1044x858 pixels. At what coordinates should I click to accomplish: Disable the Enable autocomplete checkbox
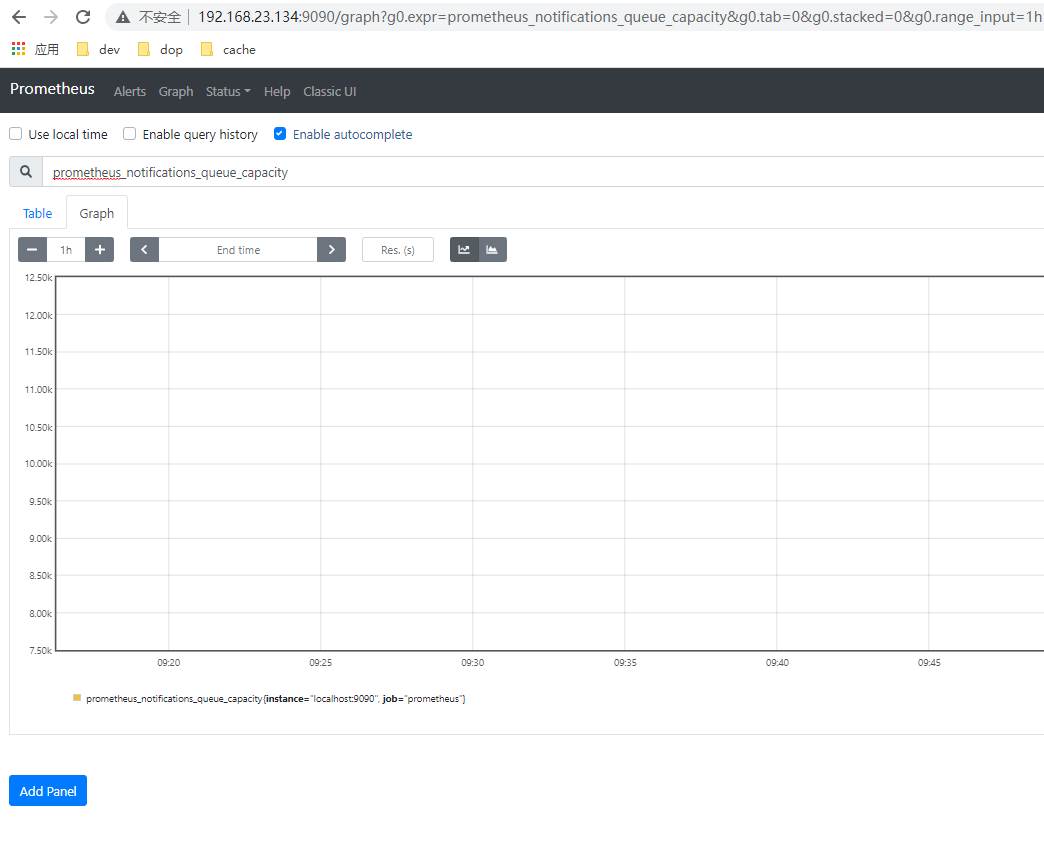279,133
